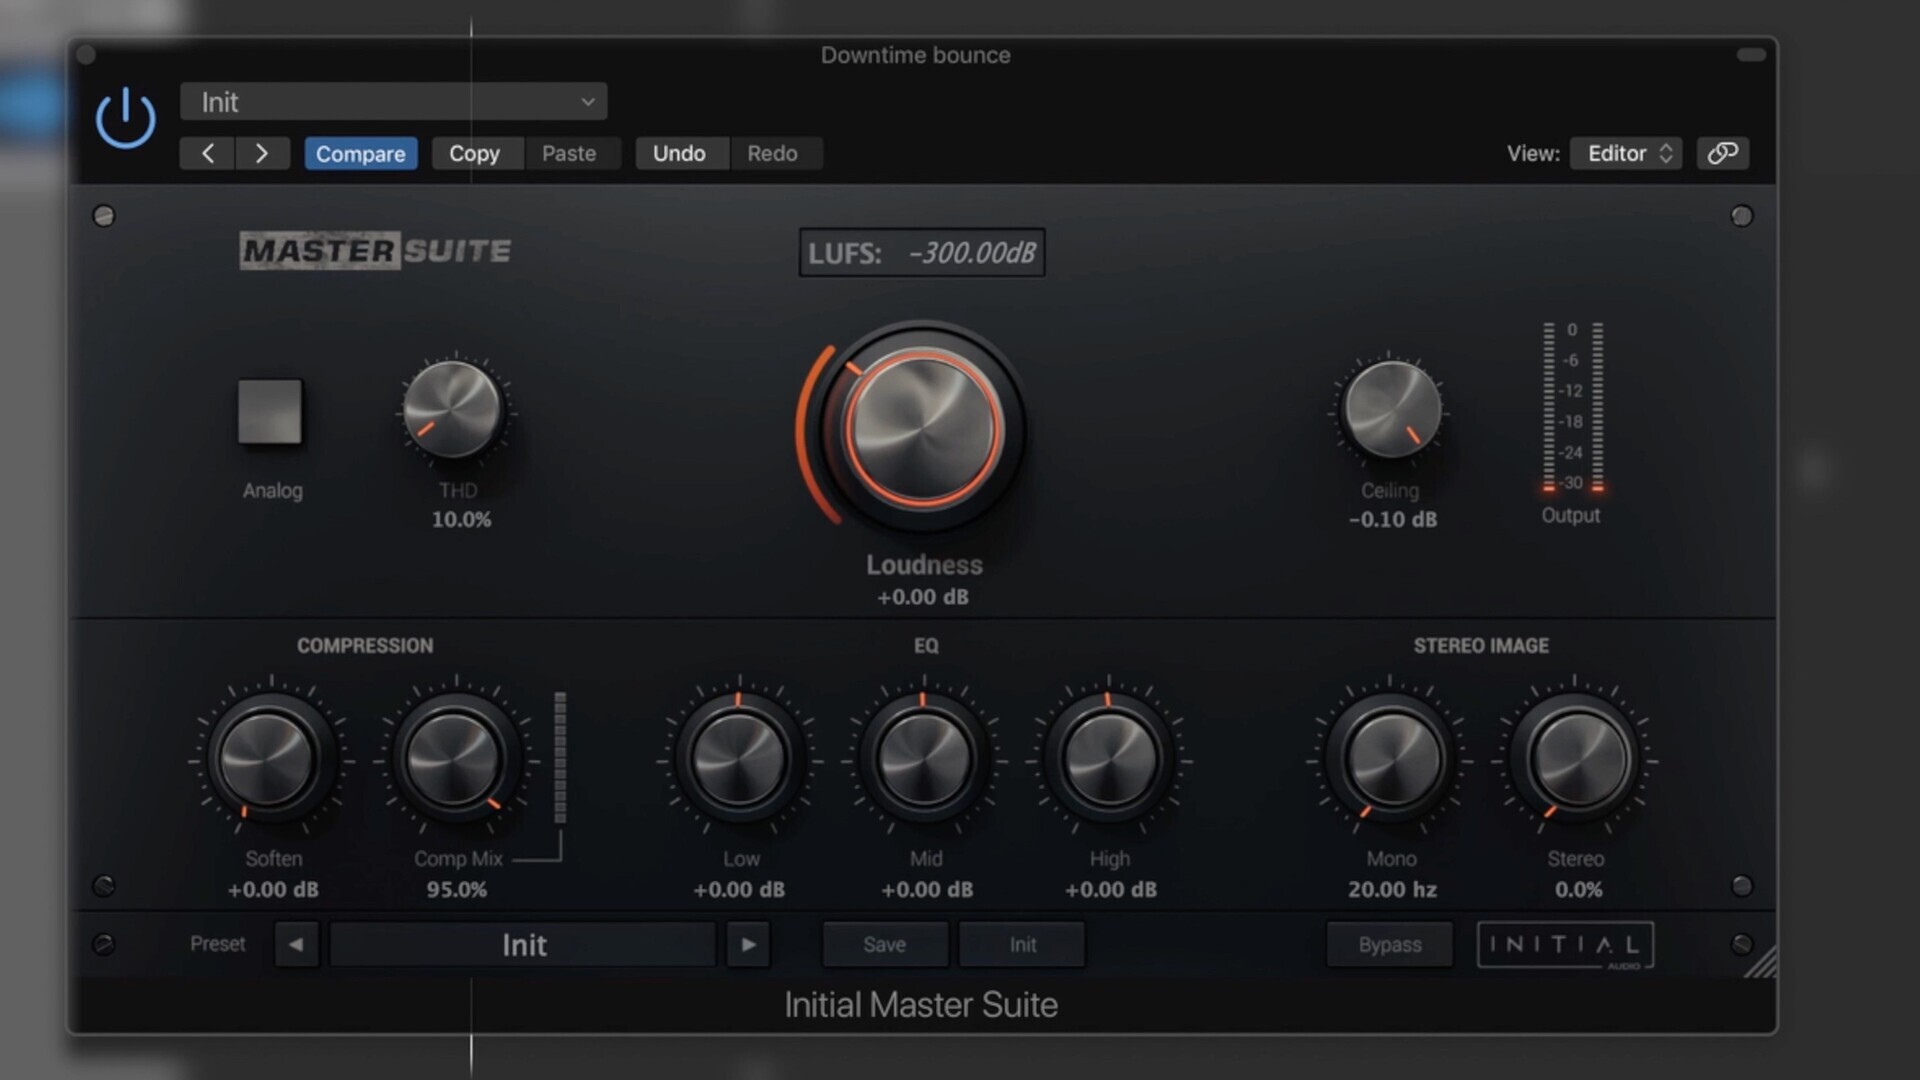Click the Master Suite logo
This screenshot has width=1920, height=1080.
[x=376, y=250]
